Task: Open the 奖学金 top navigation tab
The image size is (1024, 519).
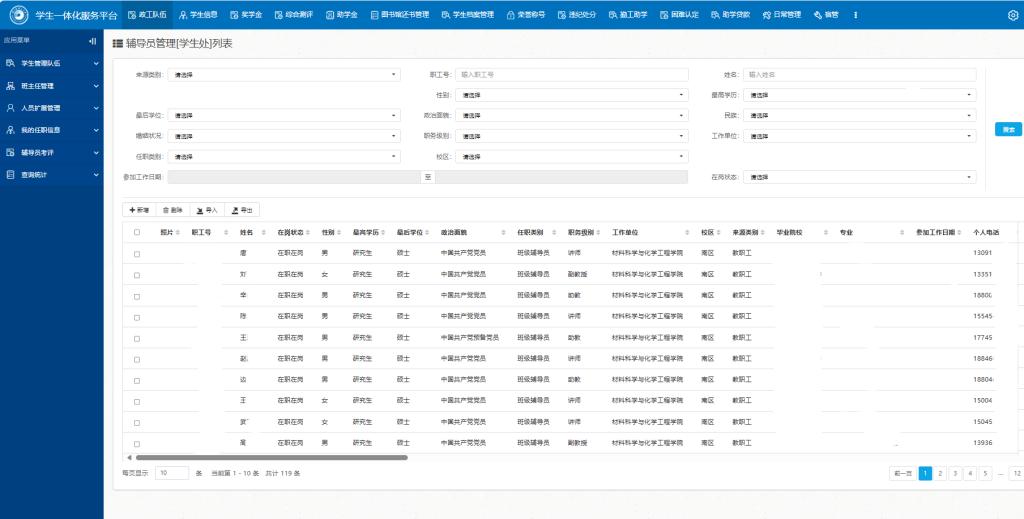Action: click(246, 15)
